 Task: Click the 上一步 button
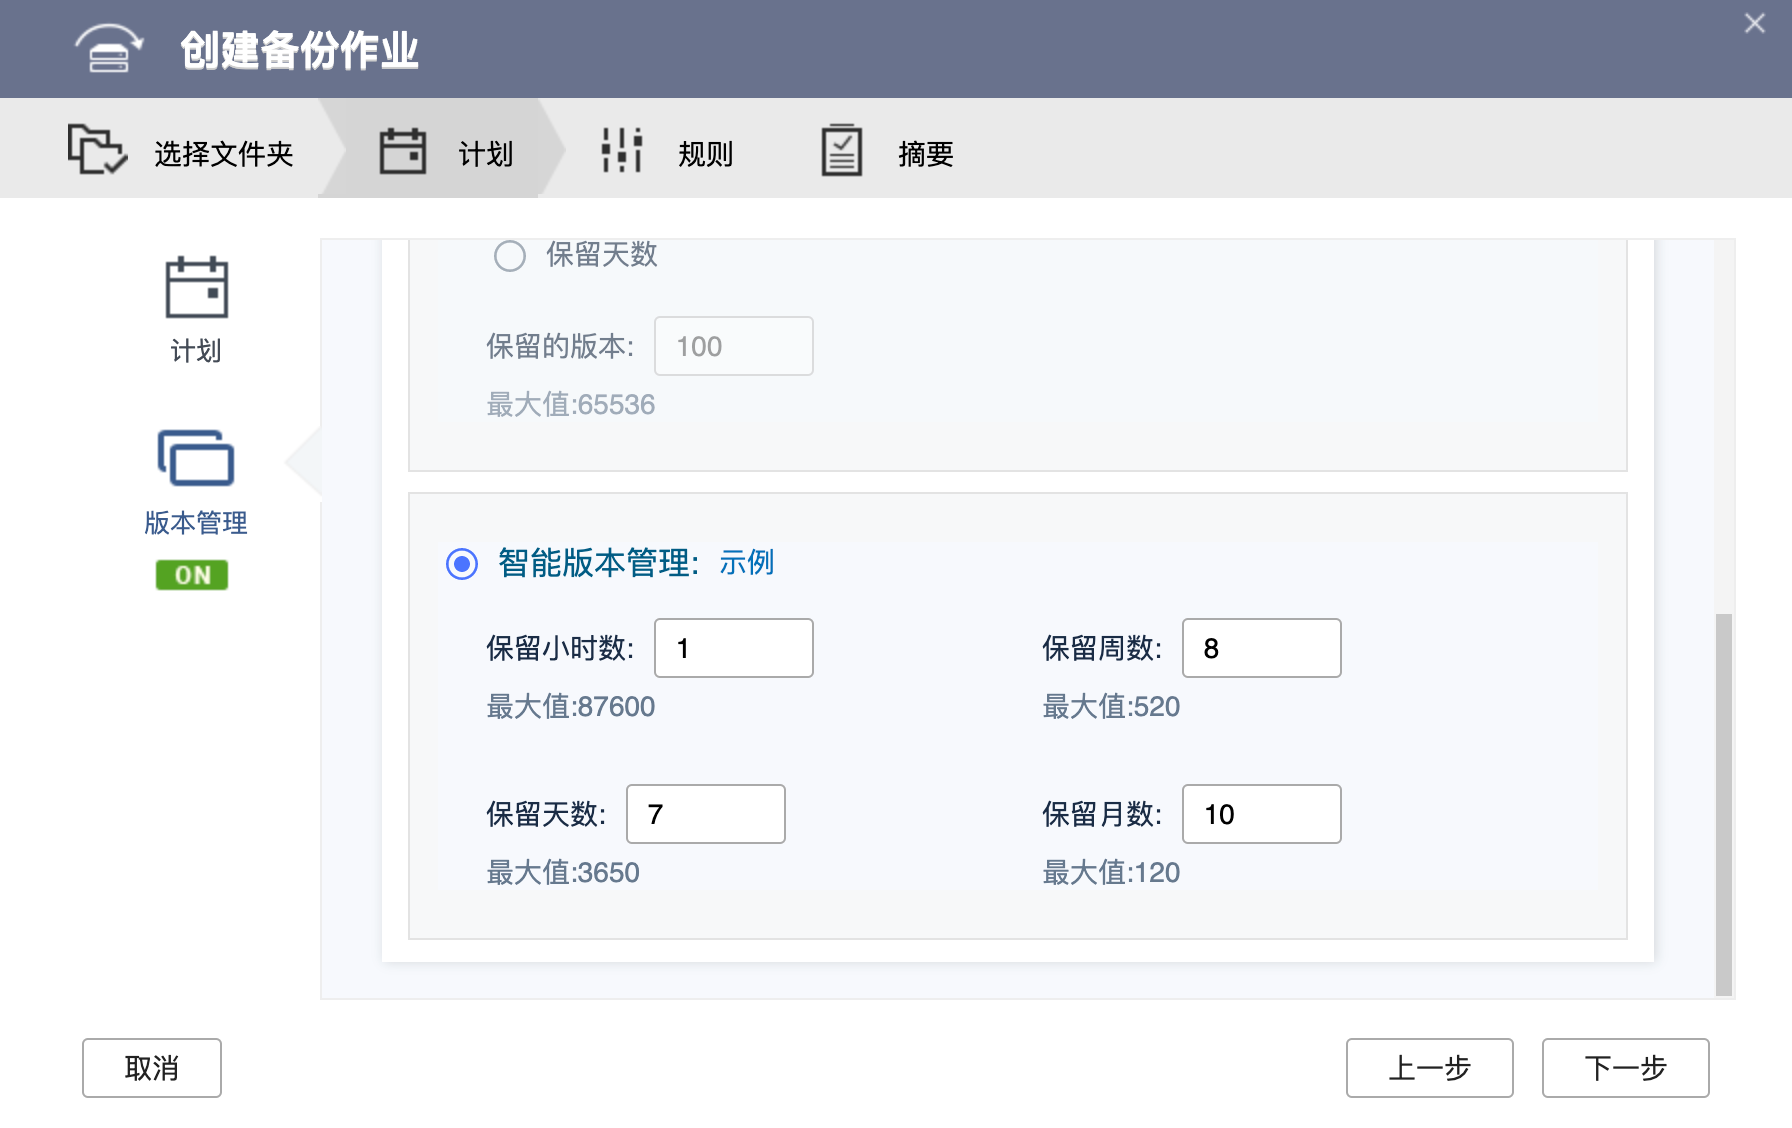(x=1429, y=1068)
